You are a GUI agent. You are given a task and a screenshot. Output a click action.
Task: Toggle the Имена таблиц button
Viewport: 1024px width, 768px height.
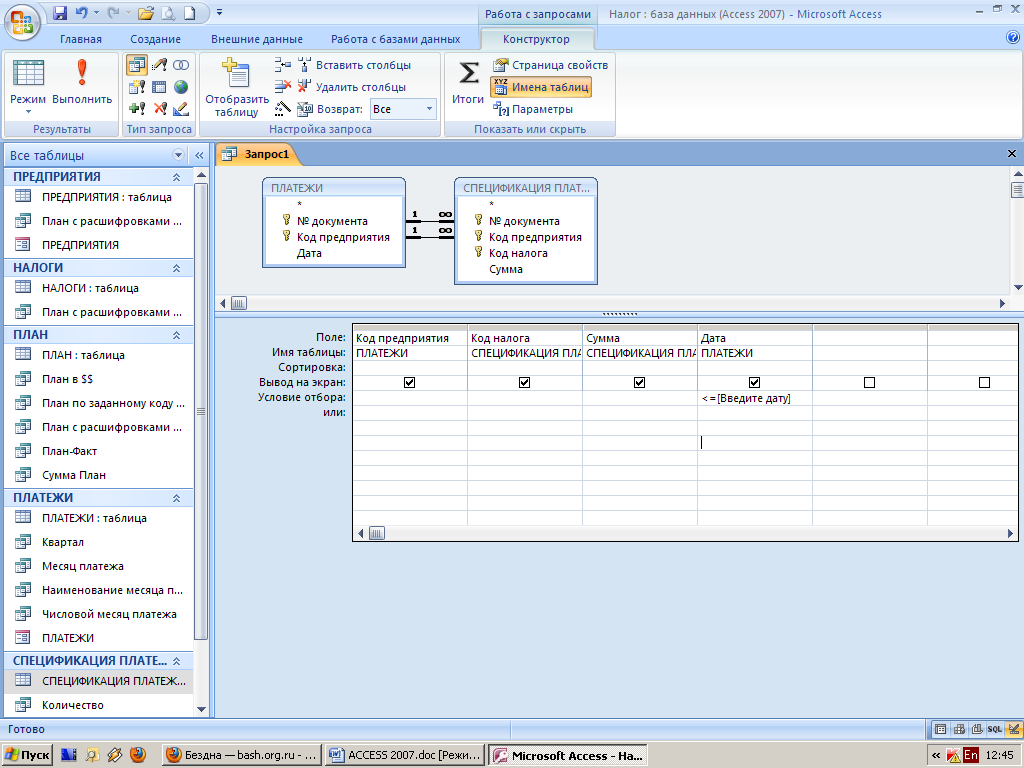(x=541, y=87)
